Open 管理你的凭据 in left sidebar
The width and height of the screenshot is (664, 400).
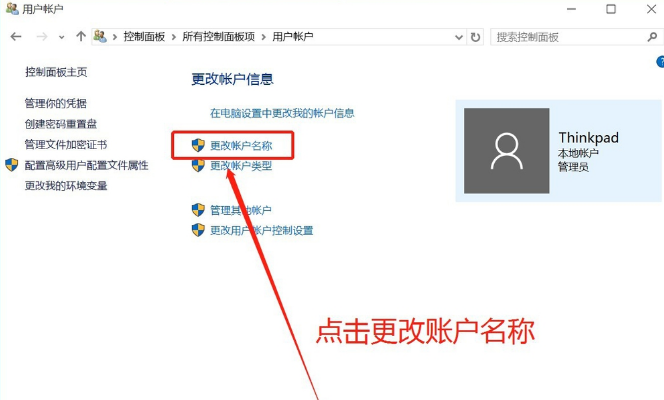[x=55, y=103]
